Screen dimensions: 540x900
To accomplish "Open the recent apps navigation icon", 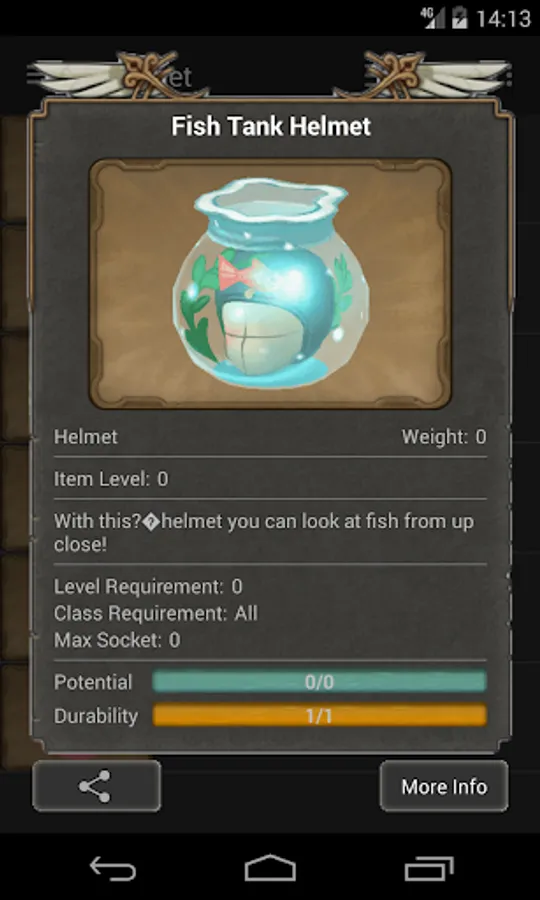I will coord(429,868).
